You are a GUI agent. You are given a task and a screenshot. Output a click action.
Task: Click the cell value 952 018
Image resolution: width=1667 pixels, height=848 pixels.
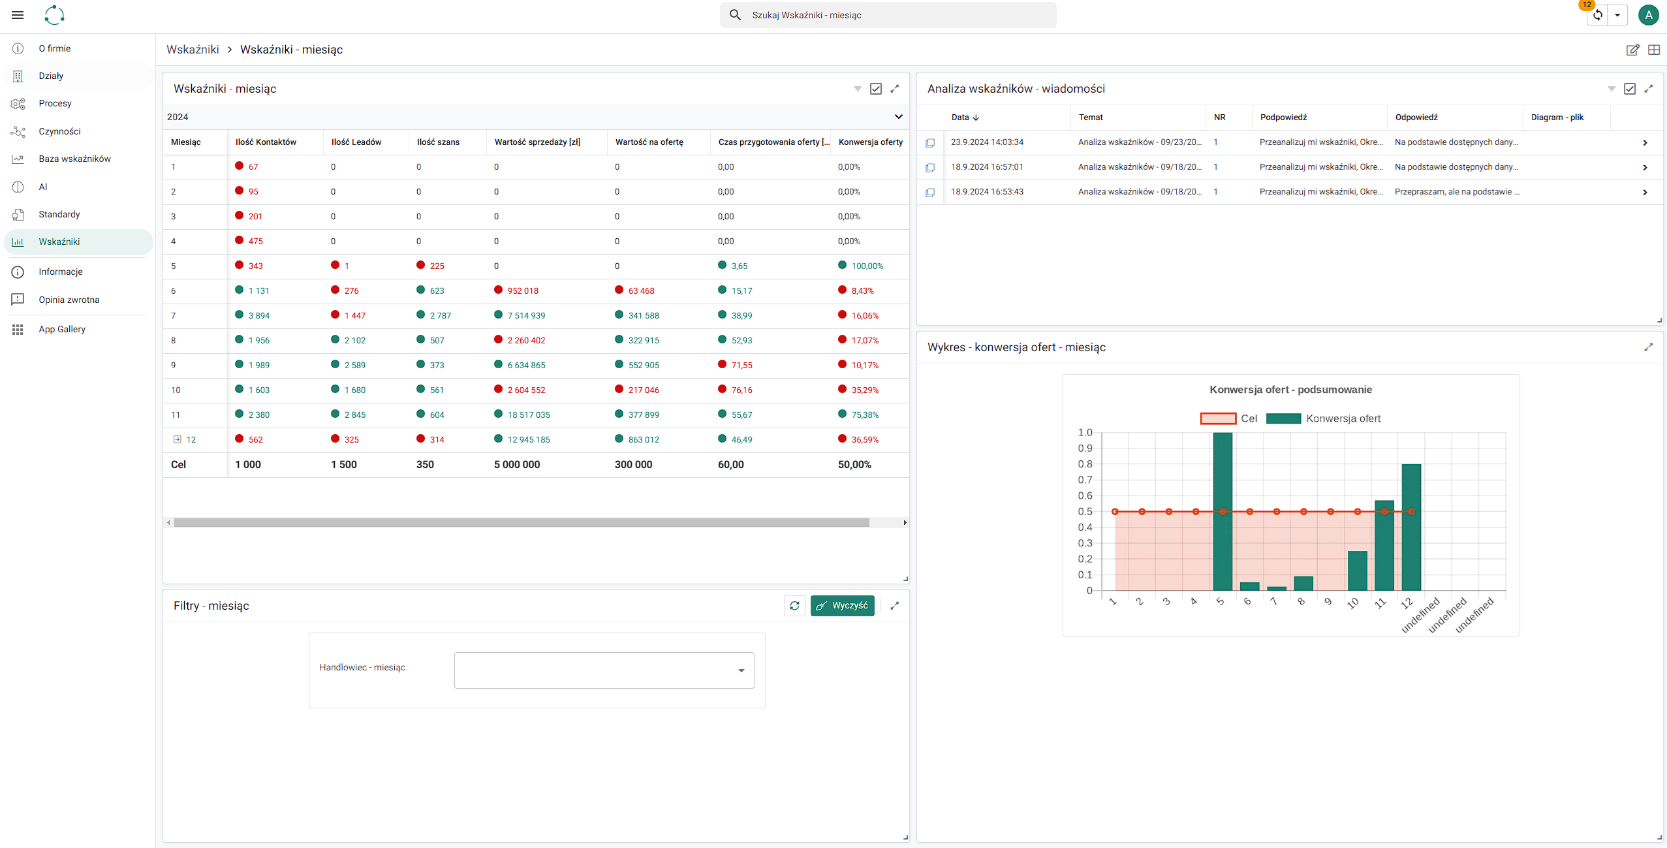523,291
